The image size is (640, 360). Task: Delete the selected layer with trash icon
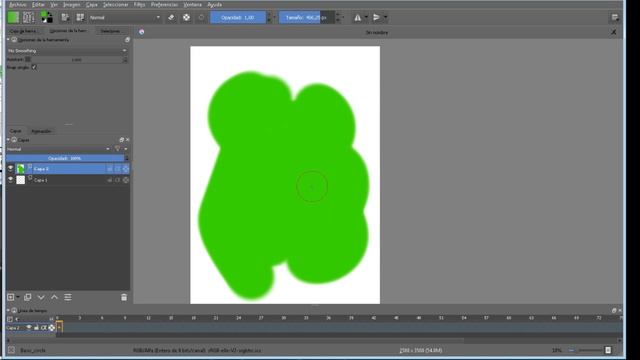click(x=124, y=297)
